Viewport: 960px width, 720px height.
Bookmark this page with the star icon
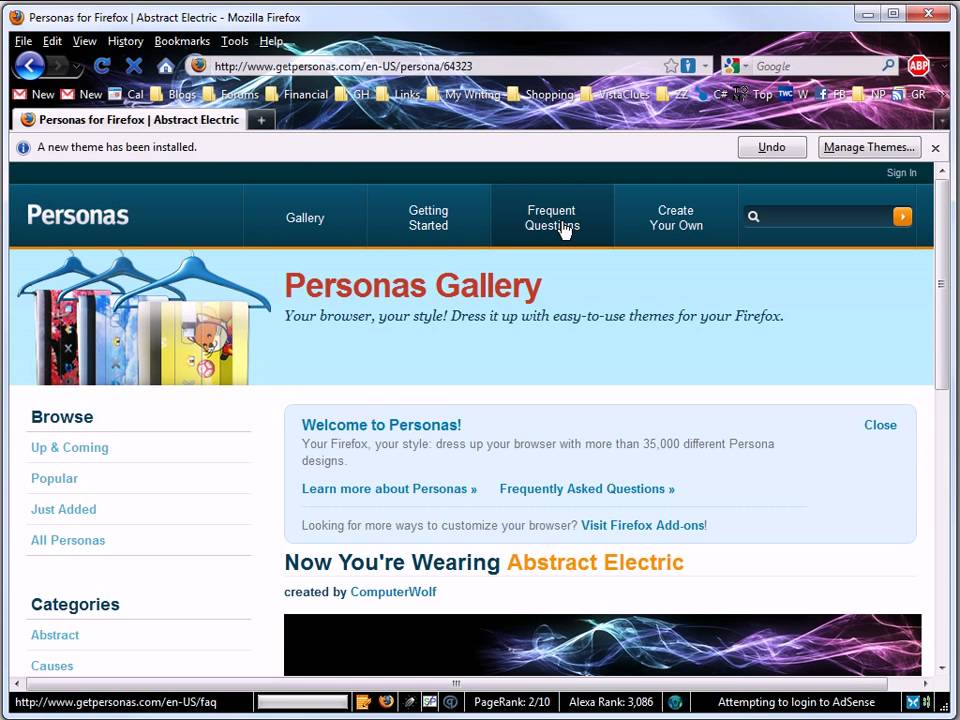tap(671, 66)
